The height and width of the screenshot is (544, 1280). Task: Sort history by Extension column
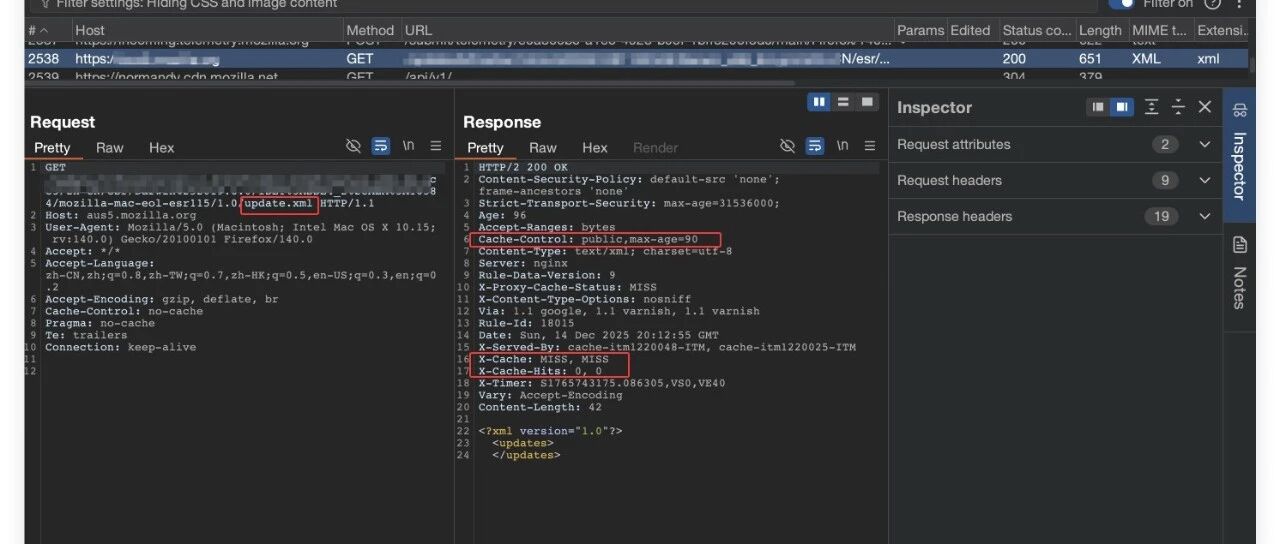tap(1222, 30)
